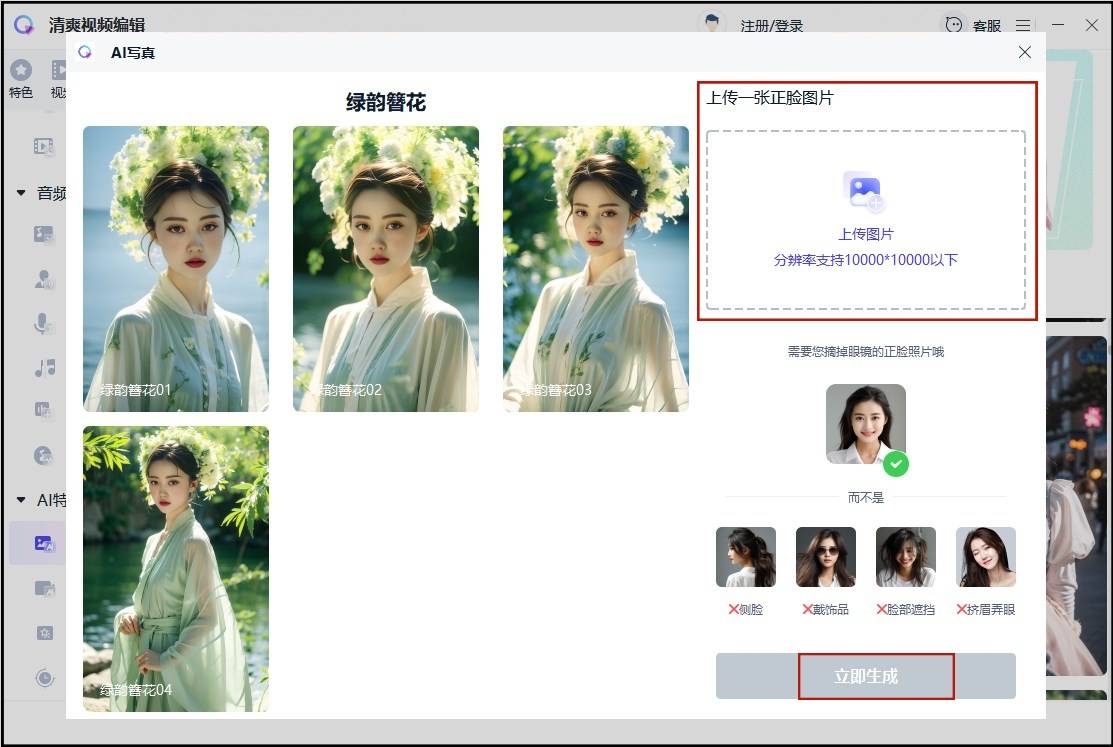Click the user avatar icon
Image resolution: width=1113 pixels, height=747 pixels.
click(712, 25)
